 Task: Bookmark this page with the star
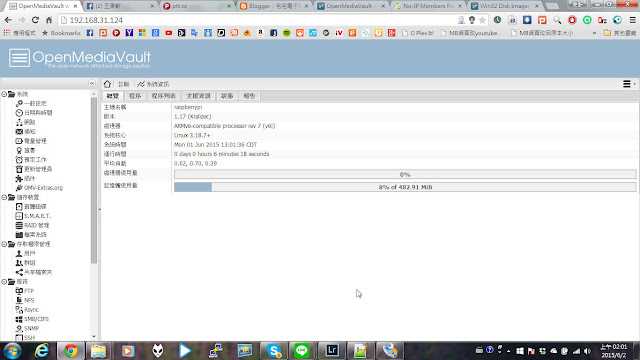(482, 20)
